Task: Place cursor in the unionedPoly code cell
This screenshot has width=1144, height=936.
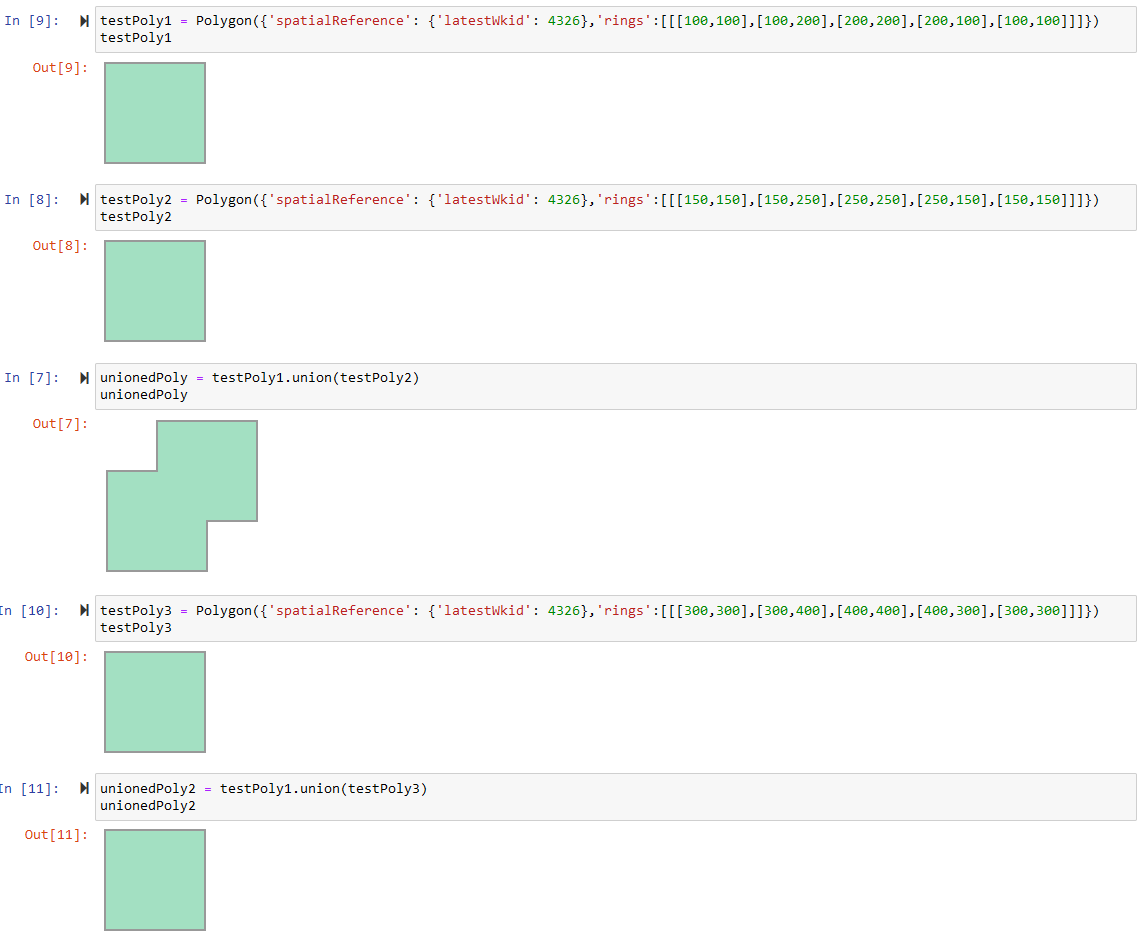Action: [x=300, y=385]
